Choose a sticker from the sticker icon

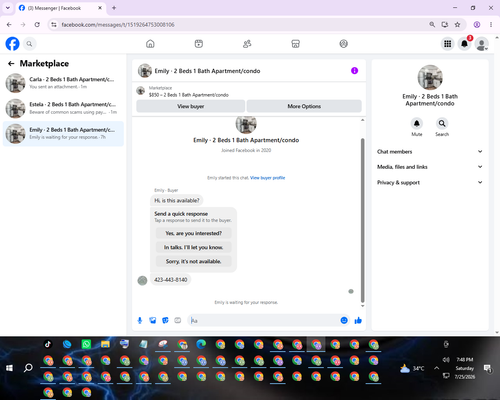click(165, 320)
